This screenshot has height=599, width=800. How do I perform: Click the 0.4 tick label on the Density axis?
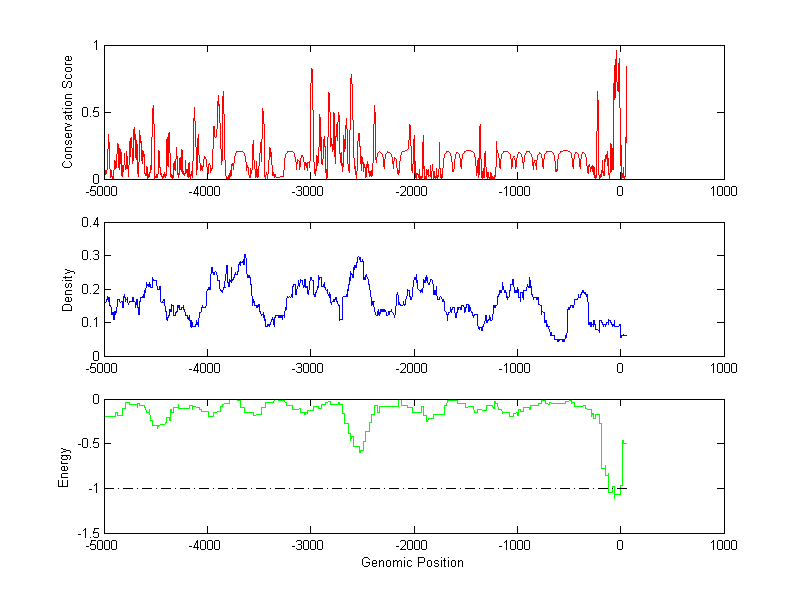coord(88,223)
